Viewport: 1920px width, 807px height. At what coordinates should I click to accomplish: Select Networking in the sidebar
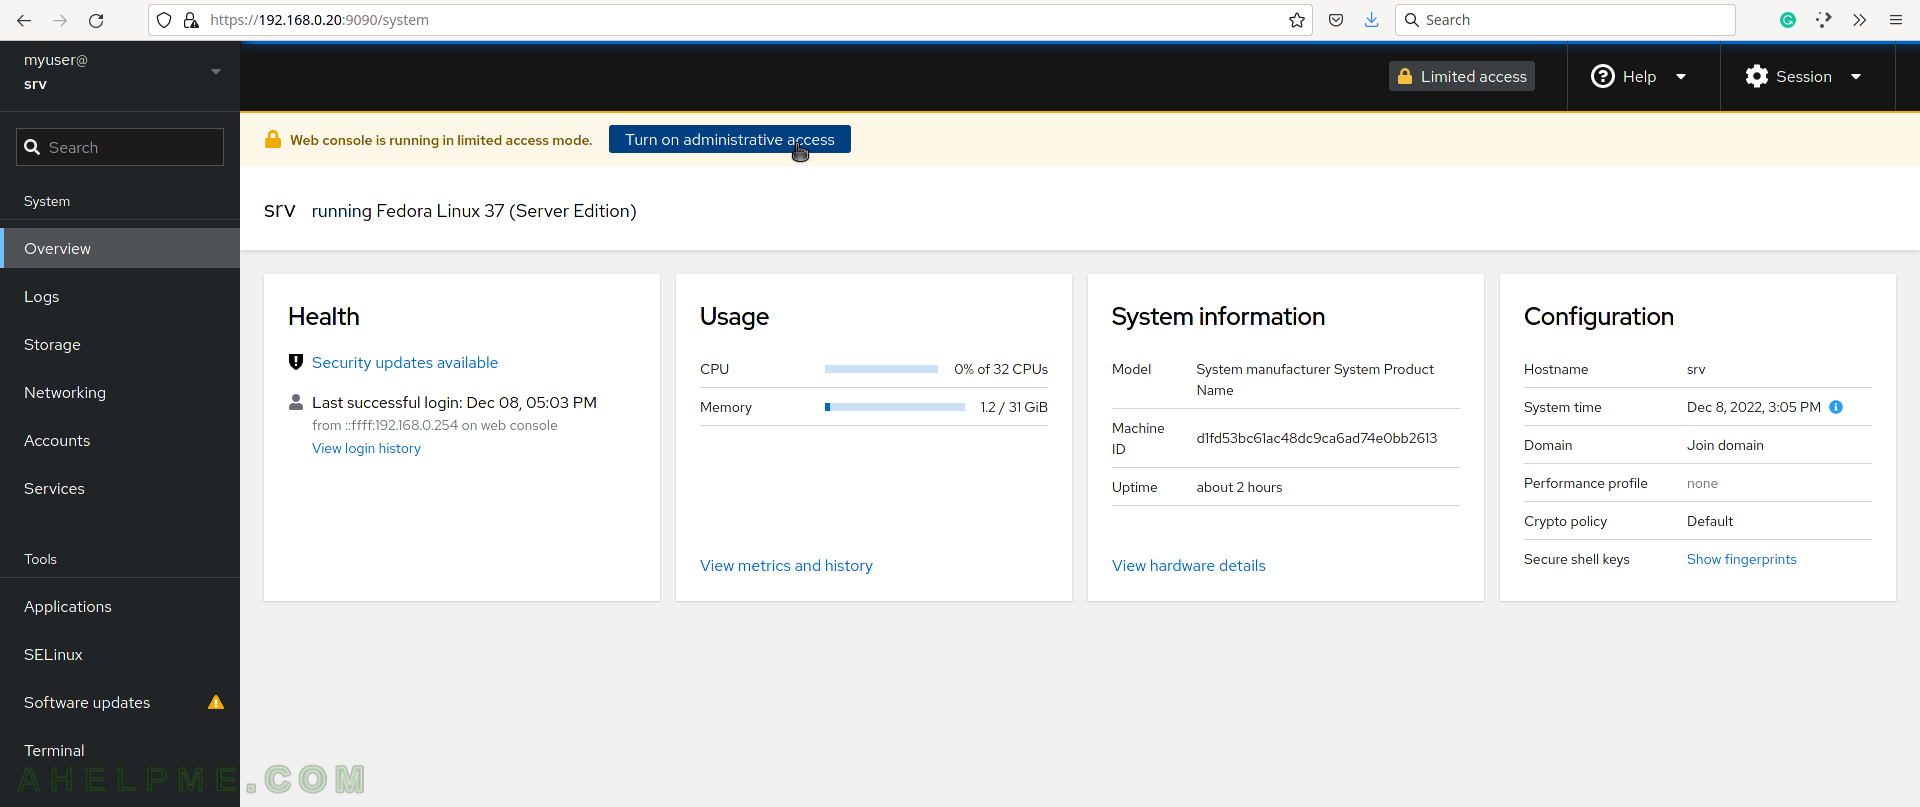pyautogui.click(x=120, y=392)
